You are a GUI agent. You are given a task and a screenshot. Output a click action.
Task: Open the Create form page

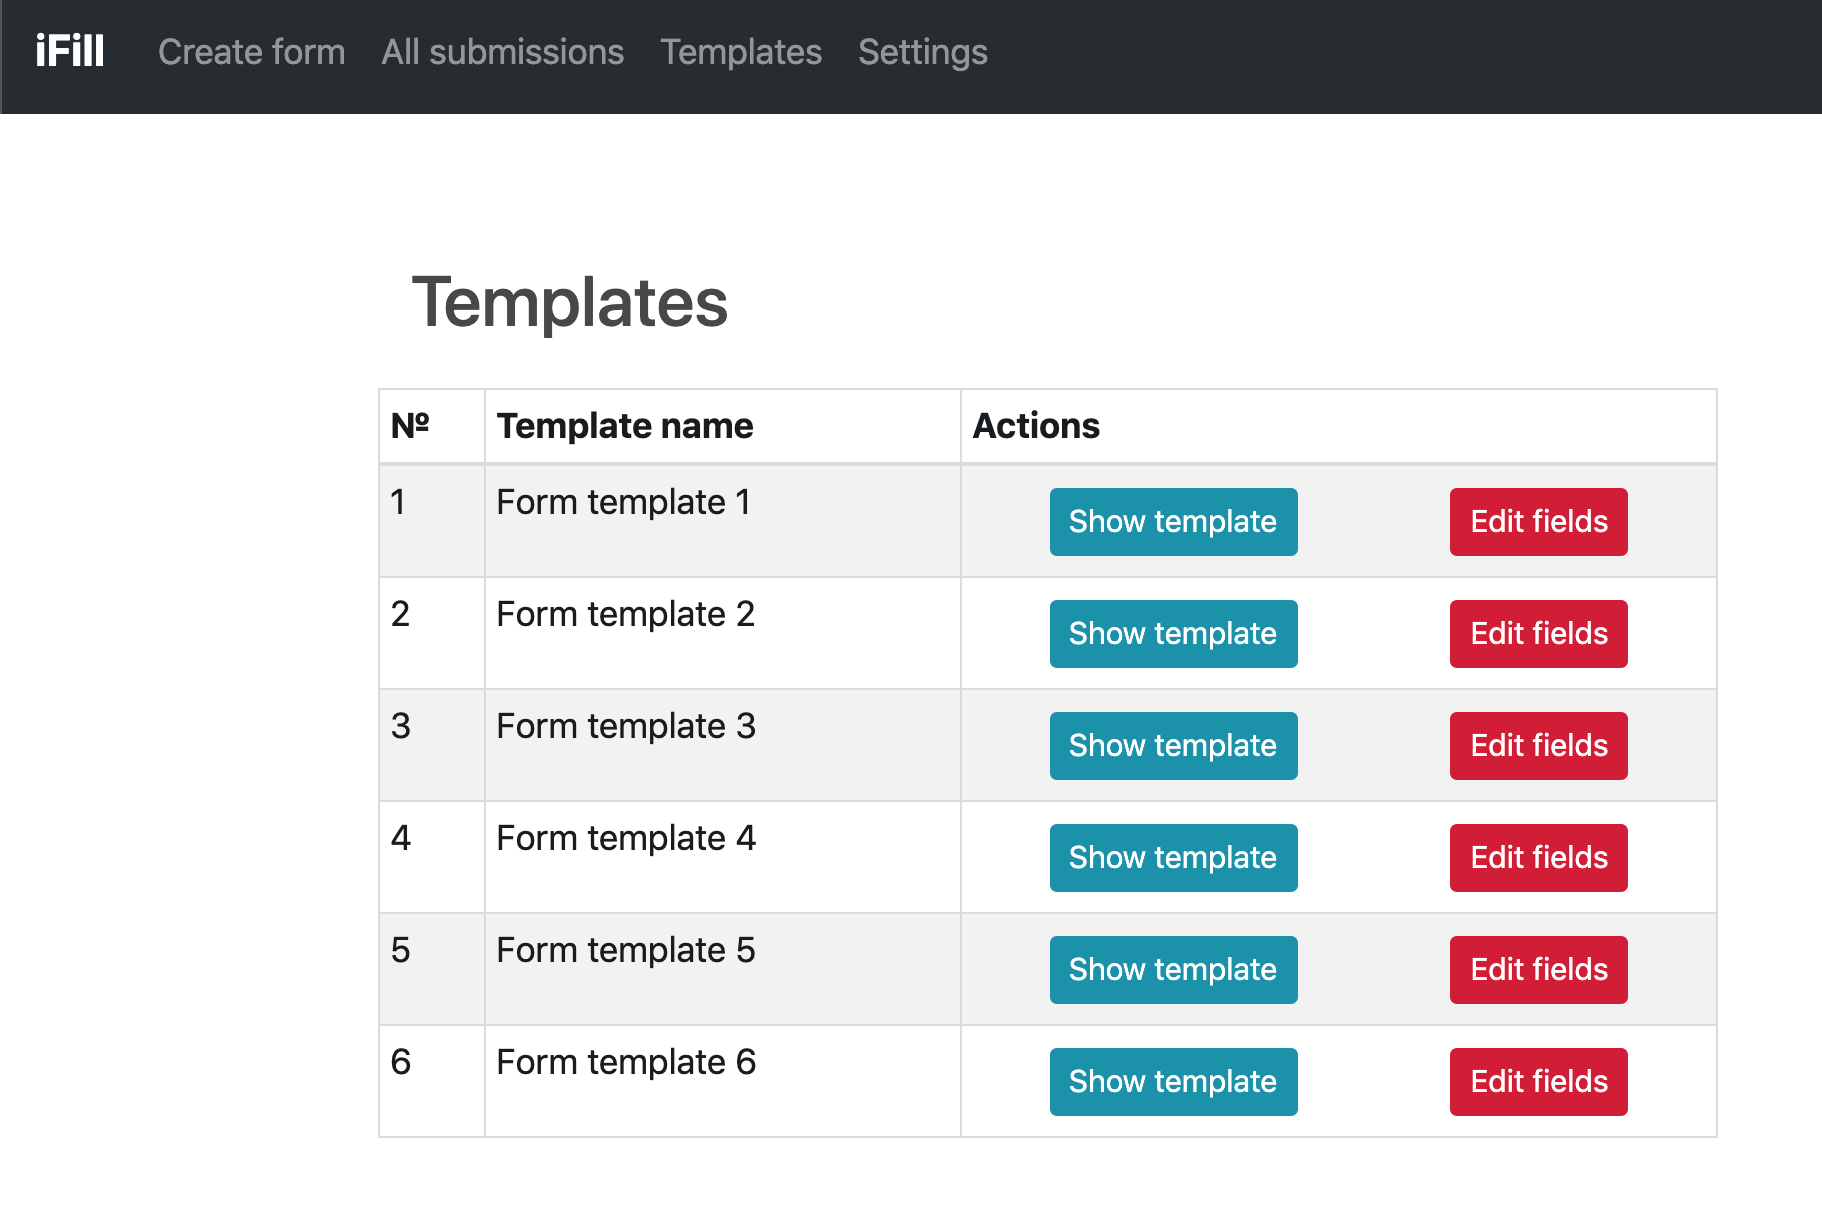[x=251, y=52]
